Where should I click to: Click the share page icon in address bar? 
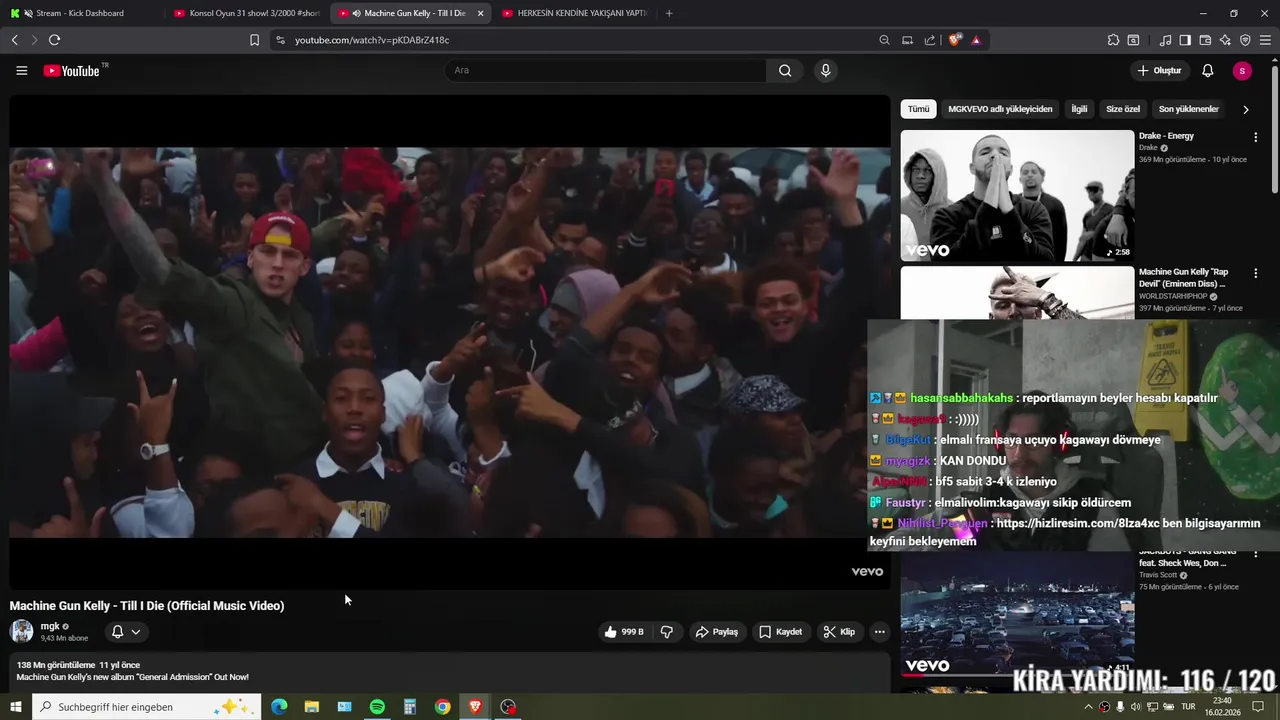coord(930,40)
